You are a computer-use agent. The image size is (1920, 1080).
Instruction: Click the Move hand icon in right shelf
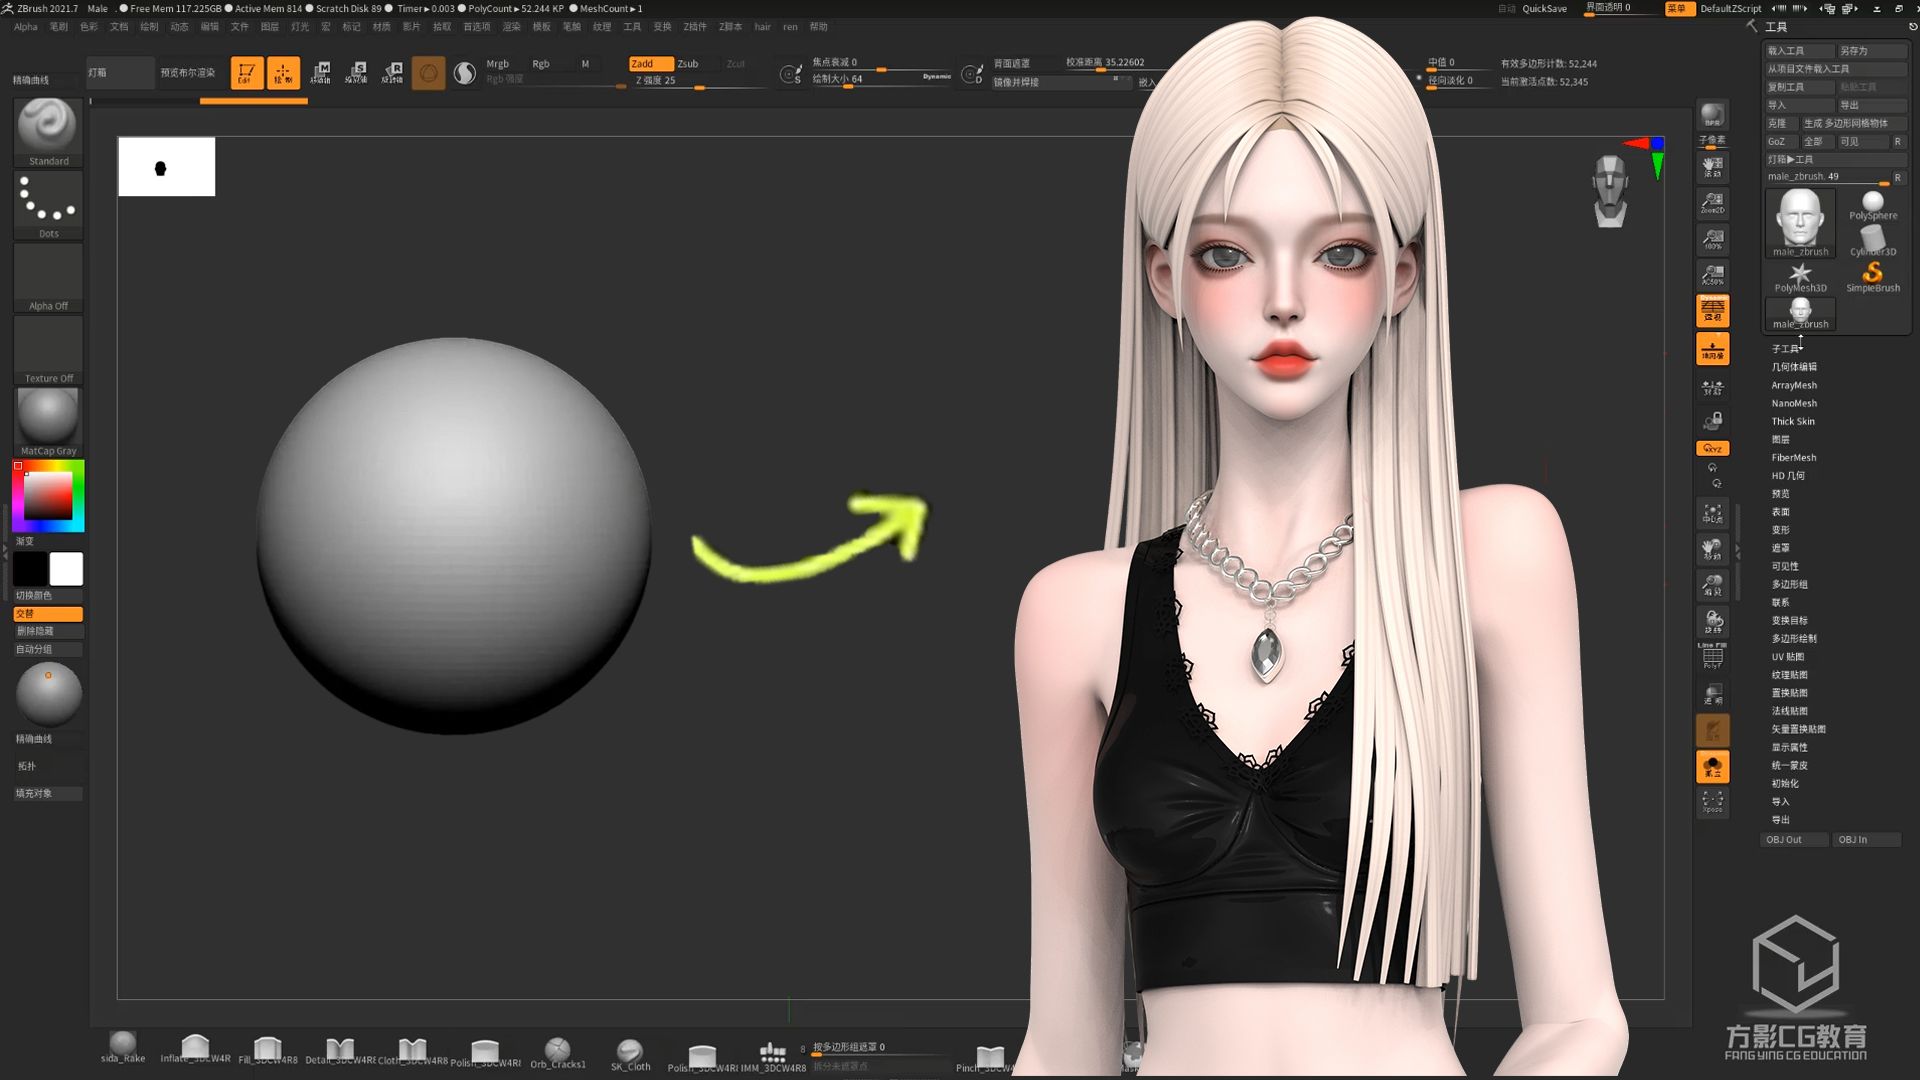(x=1713, y=550)
